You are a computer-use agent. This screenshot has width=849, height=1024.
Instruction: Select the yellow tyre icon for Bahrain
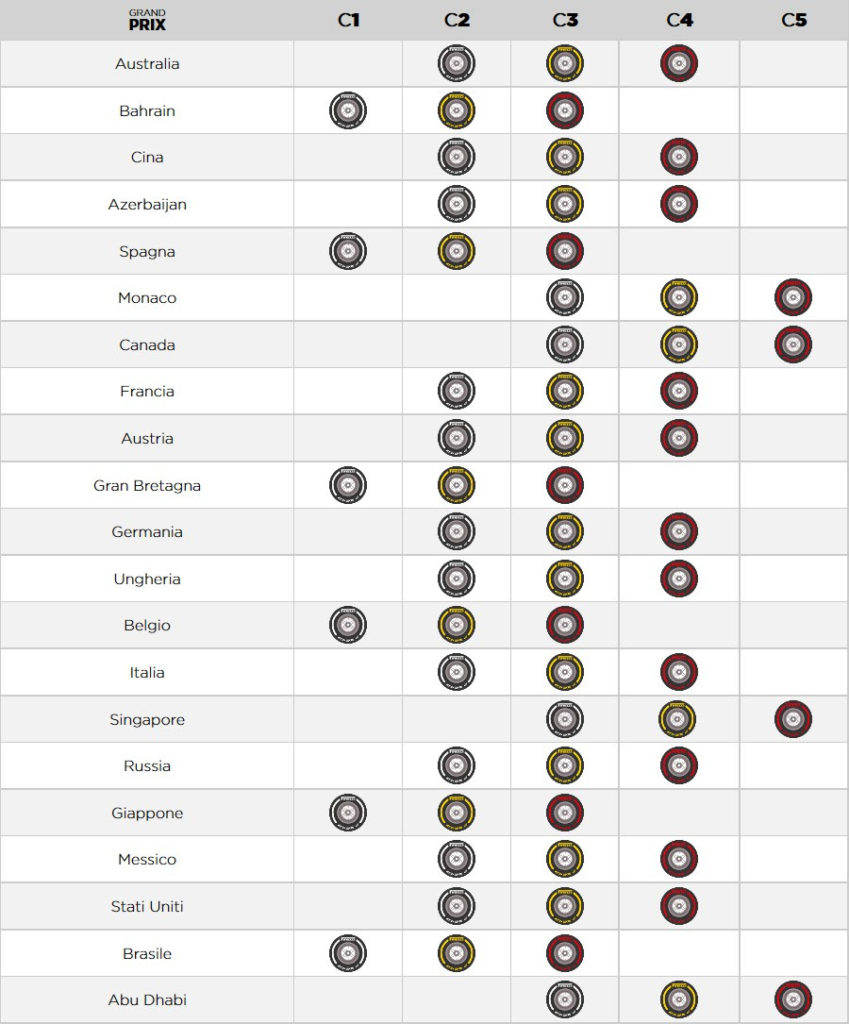coord(456,111)
